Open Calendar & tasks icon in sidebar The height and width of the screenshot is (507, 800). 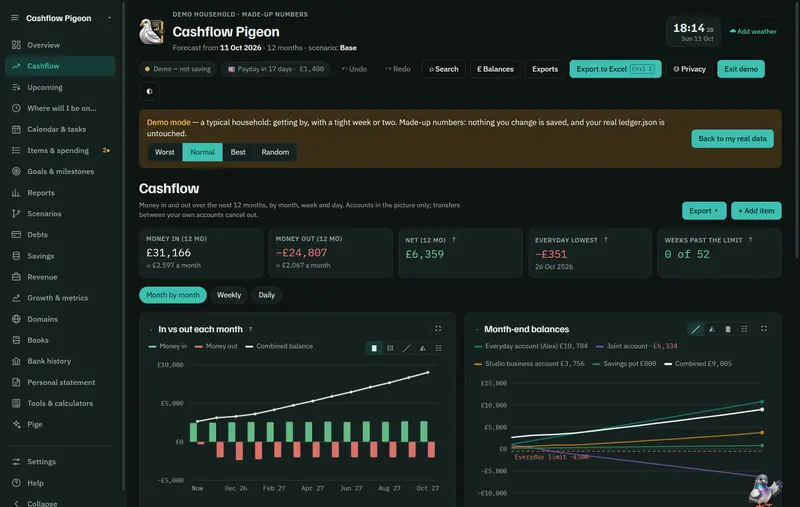16,129
